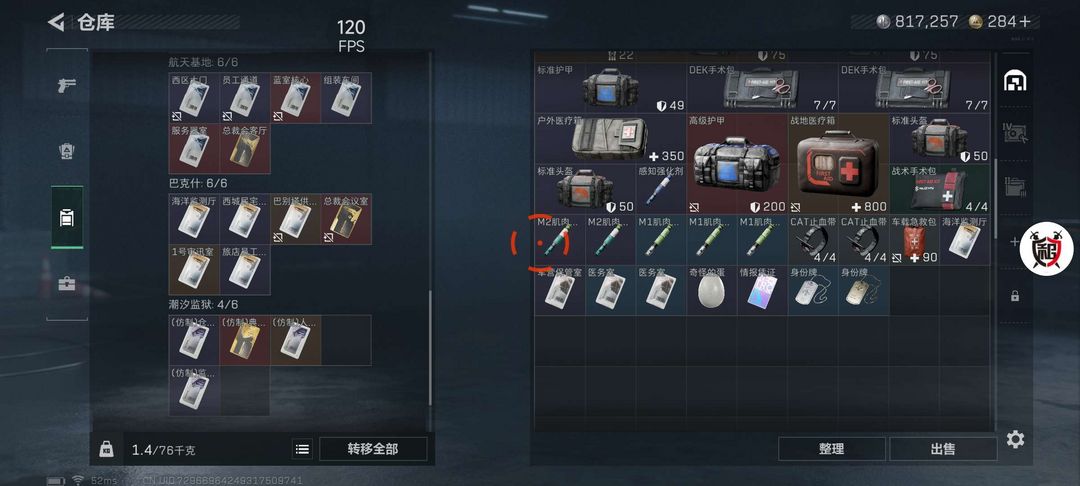Click the 转移全部 button
Screen dimensions: 1080x486
[x=373, y=449]
